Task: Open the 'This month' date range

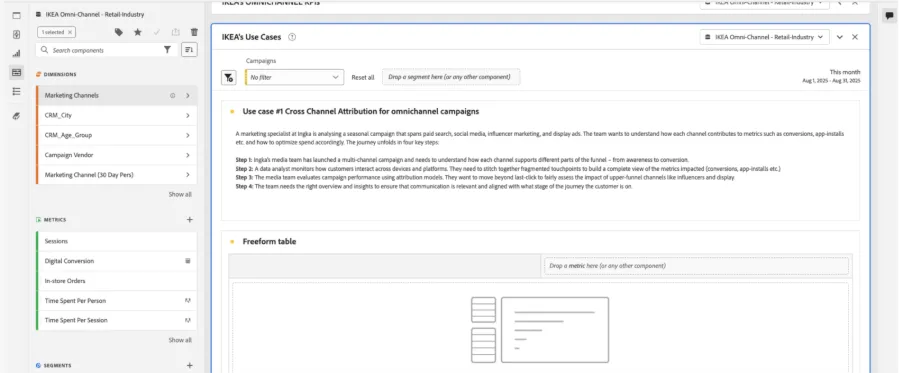Action: 831,76
